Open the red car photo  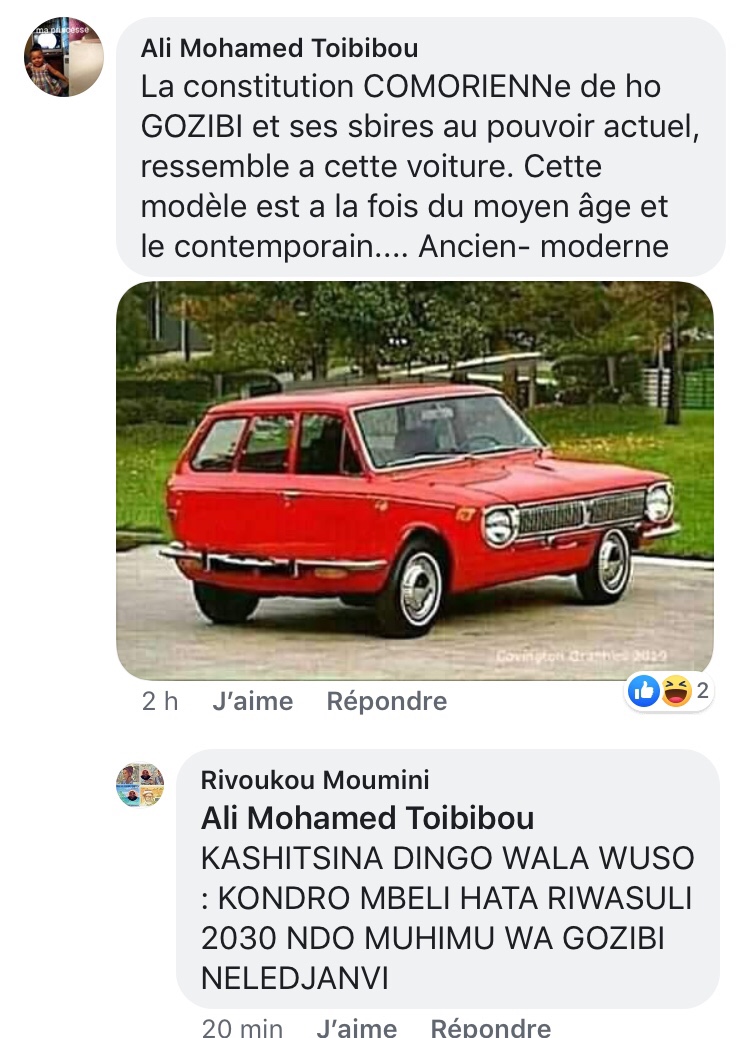[415, 481]
